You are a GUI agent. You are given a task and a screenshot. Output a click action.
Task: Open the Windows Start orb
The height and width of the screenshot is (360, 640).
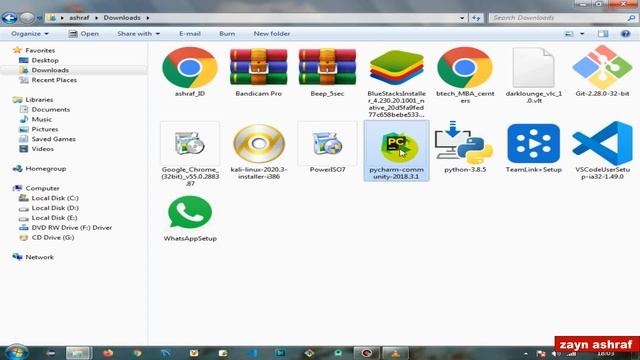[x=16, y=353]
